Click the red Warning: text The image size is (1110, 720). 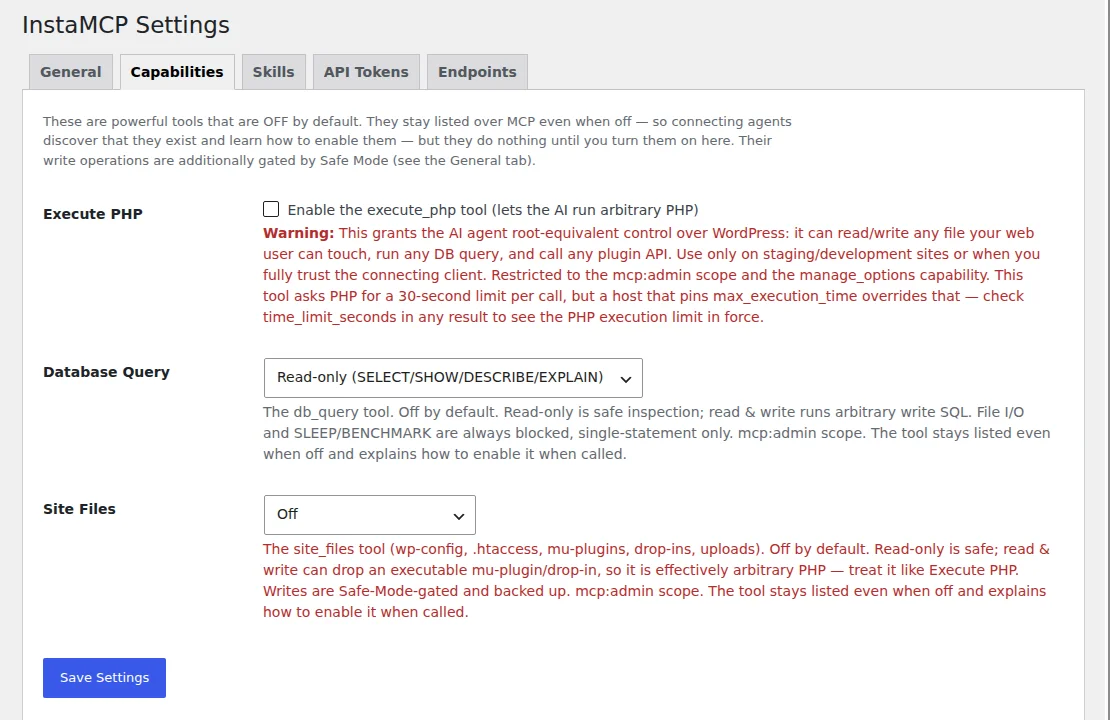(x=298, y=233)
